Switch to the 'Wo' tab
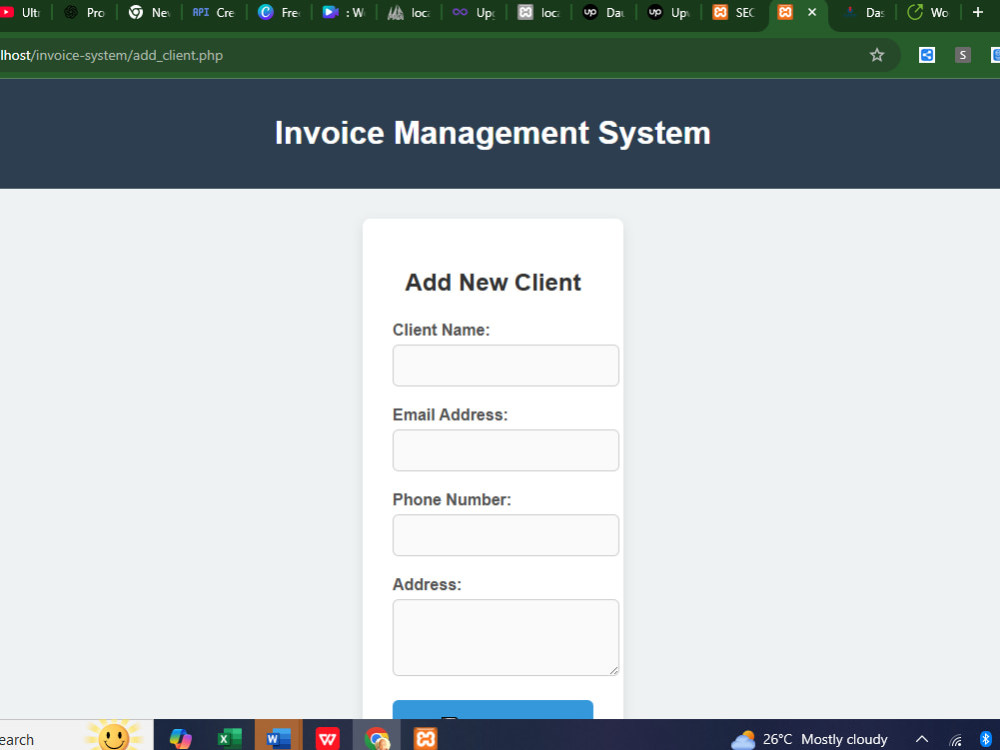Image resolution: width=1000 pixels, height=750 pixels. [x=929, y=12]
